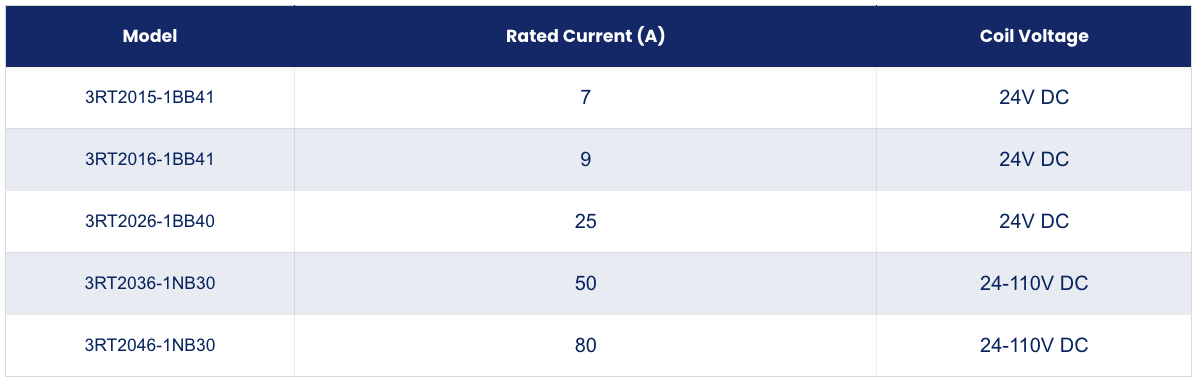Viewport: 1200px width, 386px height.
Task: Select model 3RT2046-1NB30 cell
Action: pos(150,346)
